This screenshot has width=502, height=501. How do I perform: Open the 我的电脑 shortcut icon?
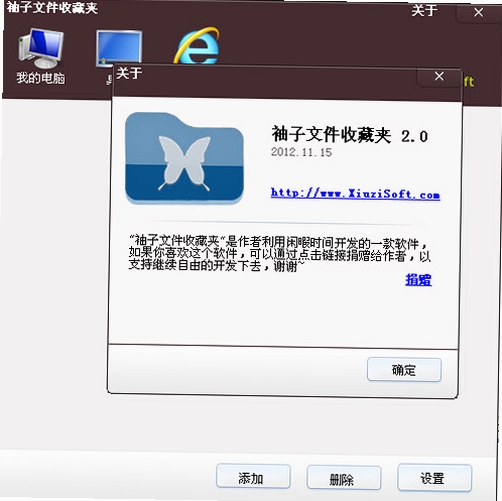pyautogui.click(x=41, y=49)
